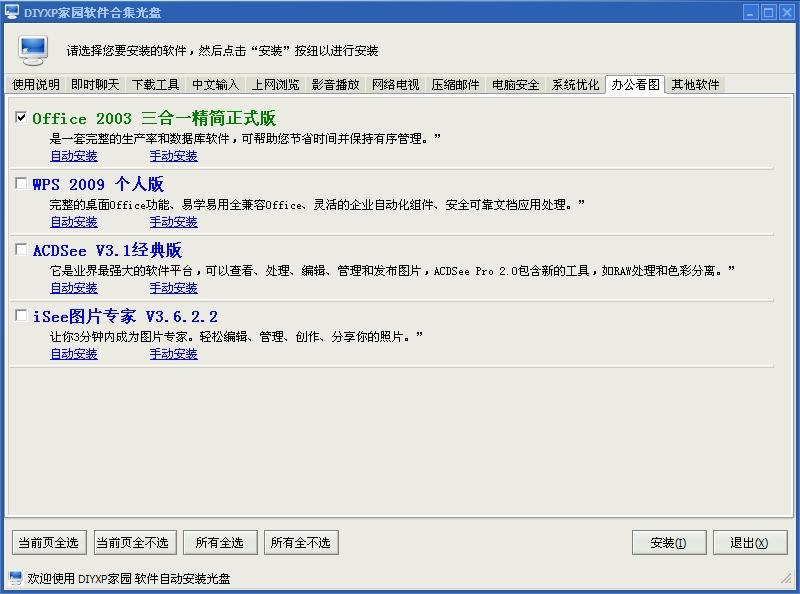Image resolution: width=800 pixels, height=594 pixels.
Task: Click the title bar DIYXP app icon
Action: coord(12,11)
